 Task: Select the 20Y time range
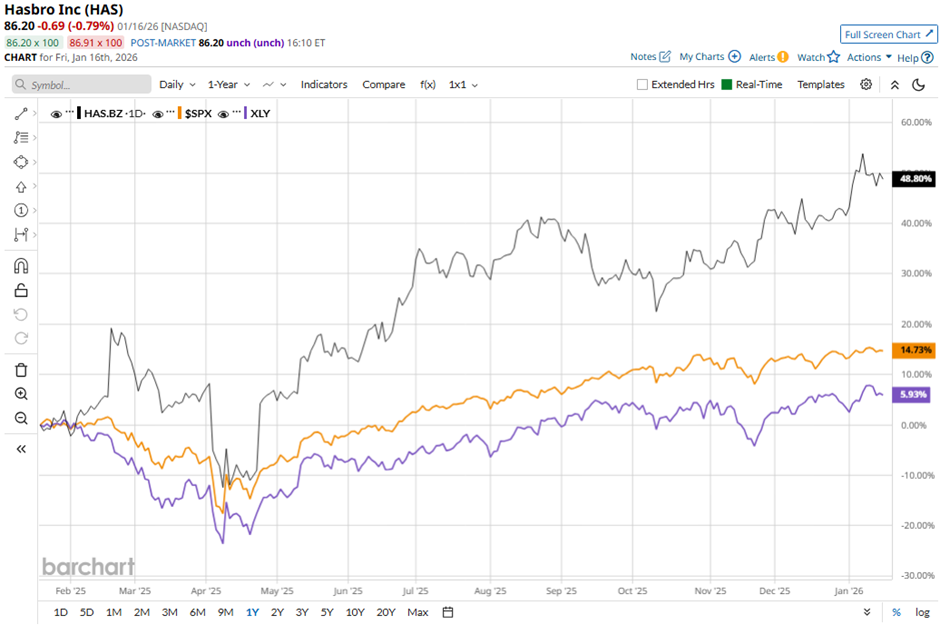coord(385,612)
